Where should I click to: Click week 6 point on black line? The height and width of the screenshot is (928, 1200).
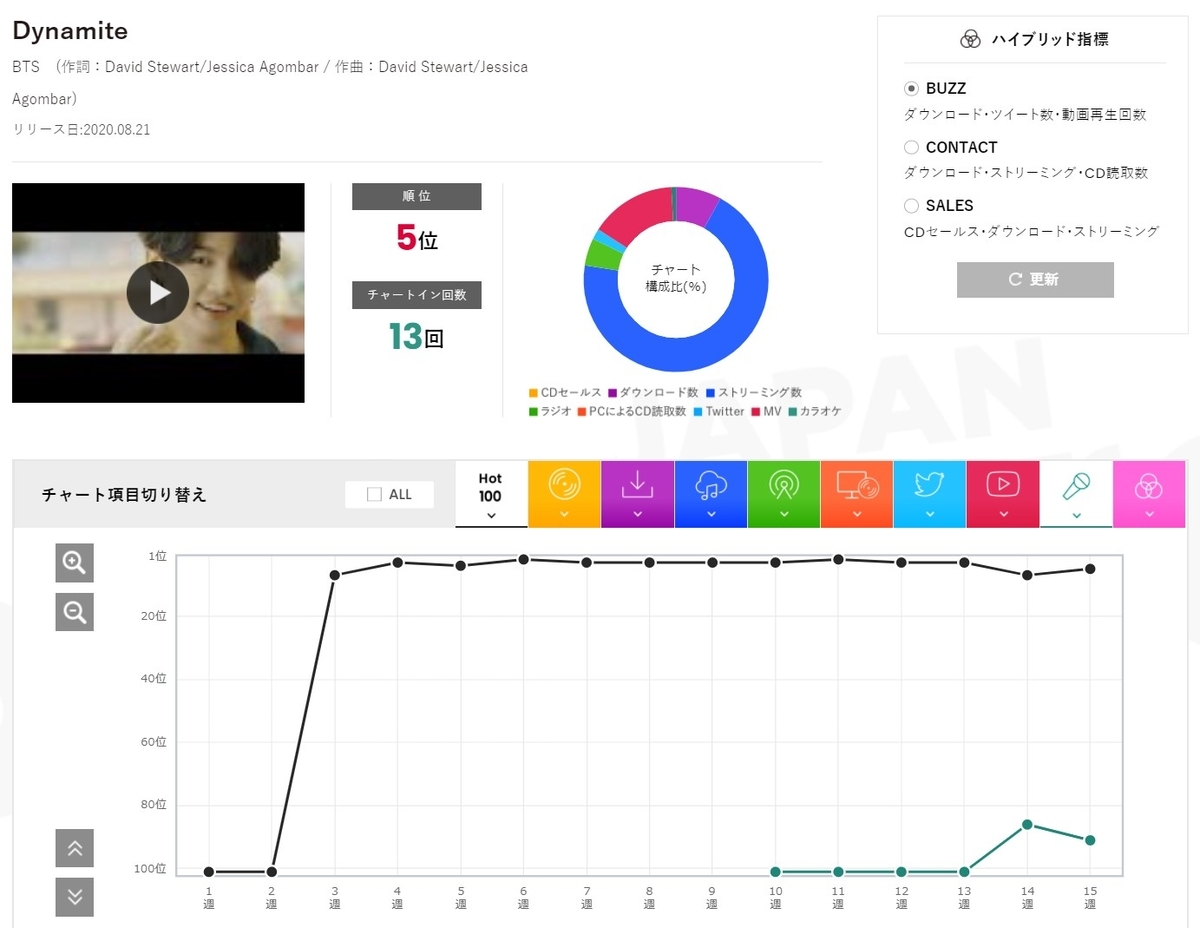[523, 559]
